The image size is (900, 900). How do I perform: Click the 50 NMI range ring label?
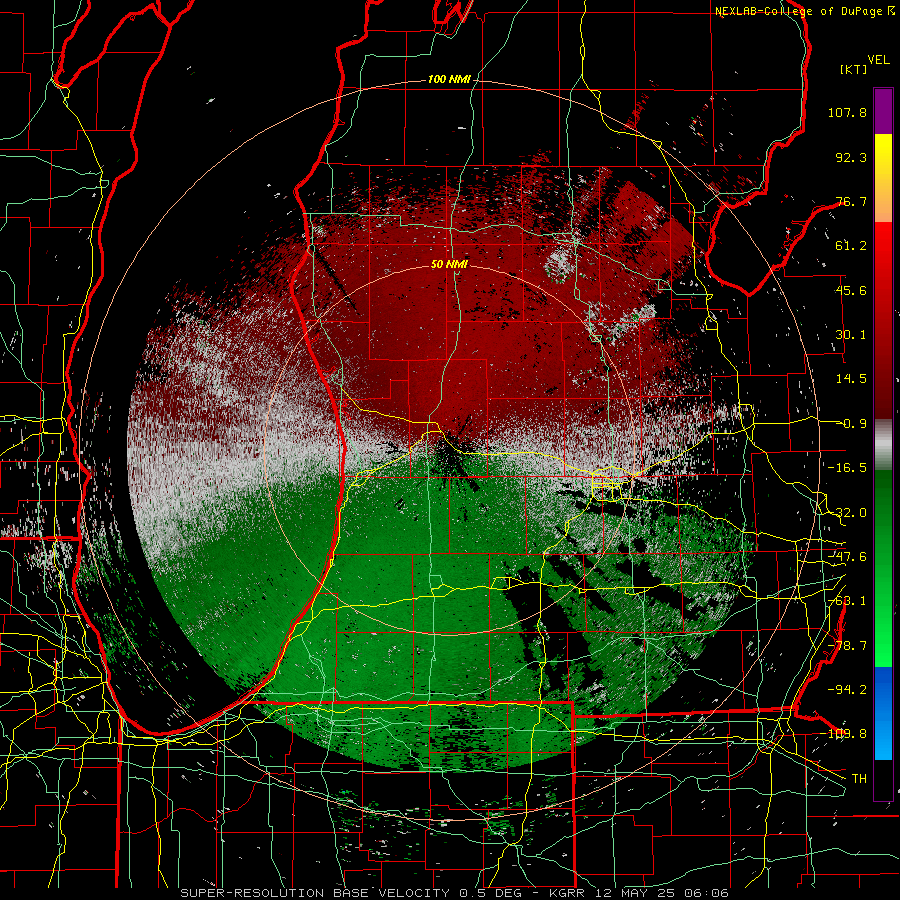[x=449, y=264]
